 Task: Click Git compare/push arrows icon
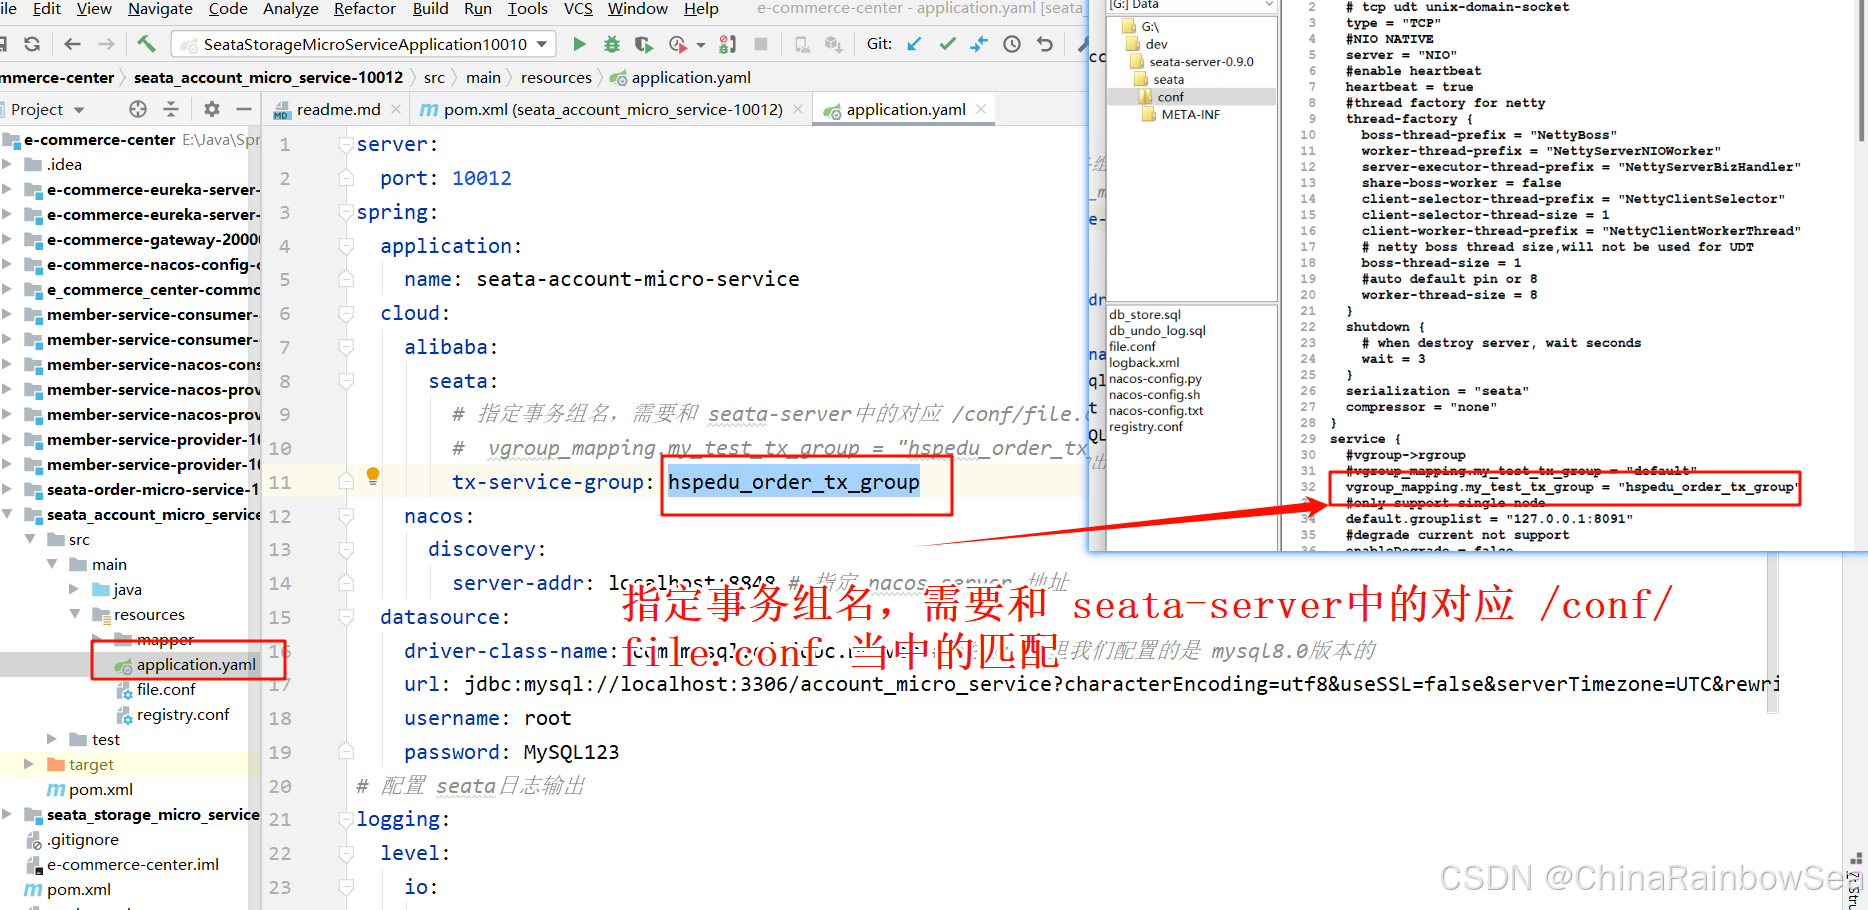(x=979, y=44)
